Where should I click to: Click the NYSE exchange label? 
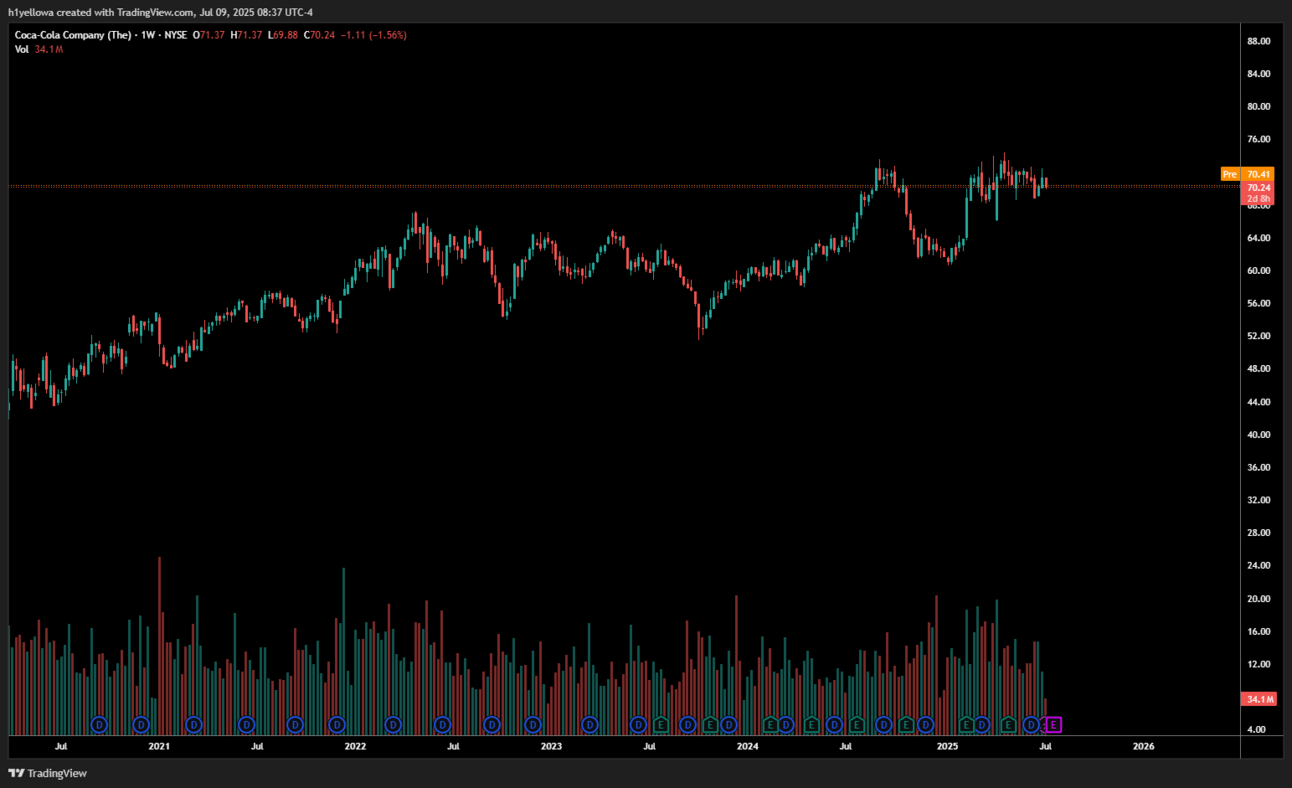(x=176, y=35)
